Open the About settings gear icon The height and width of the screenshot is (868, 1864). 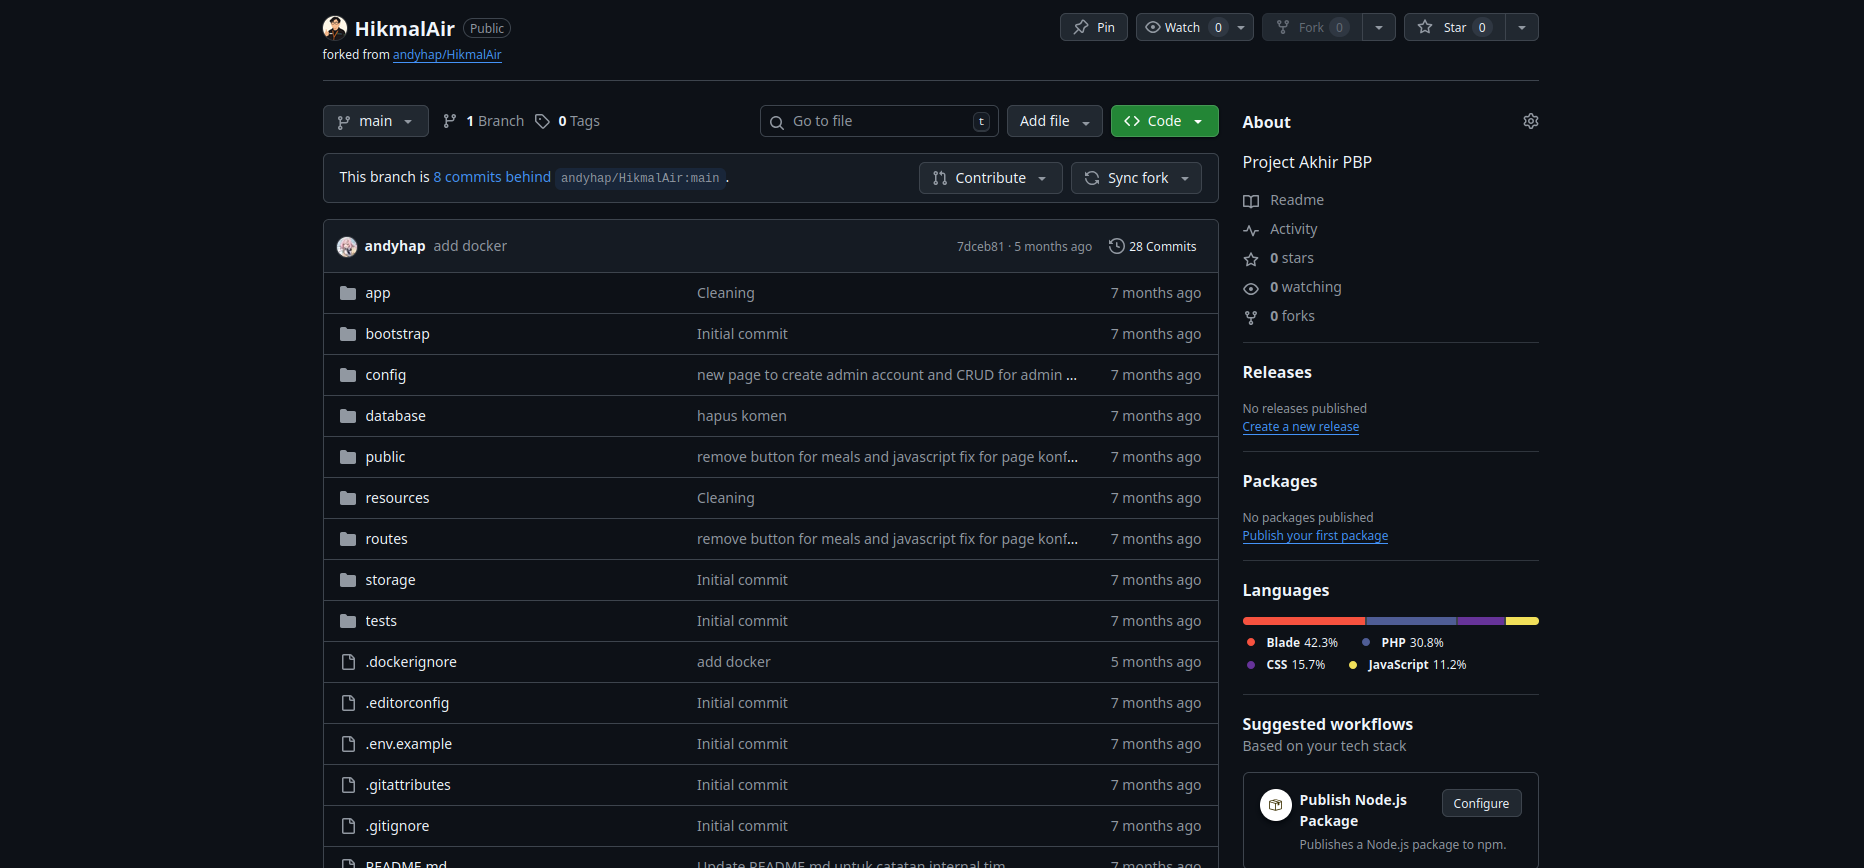pyautogui.click(x=1530, y=121)
